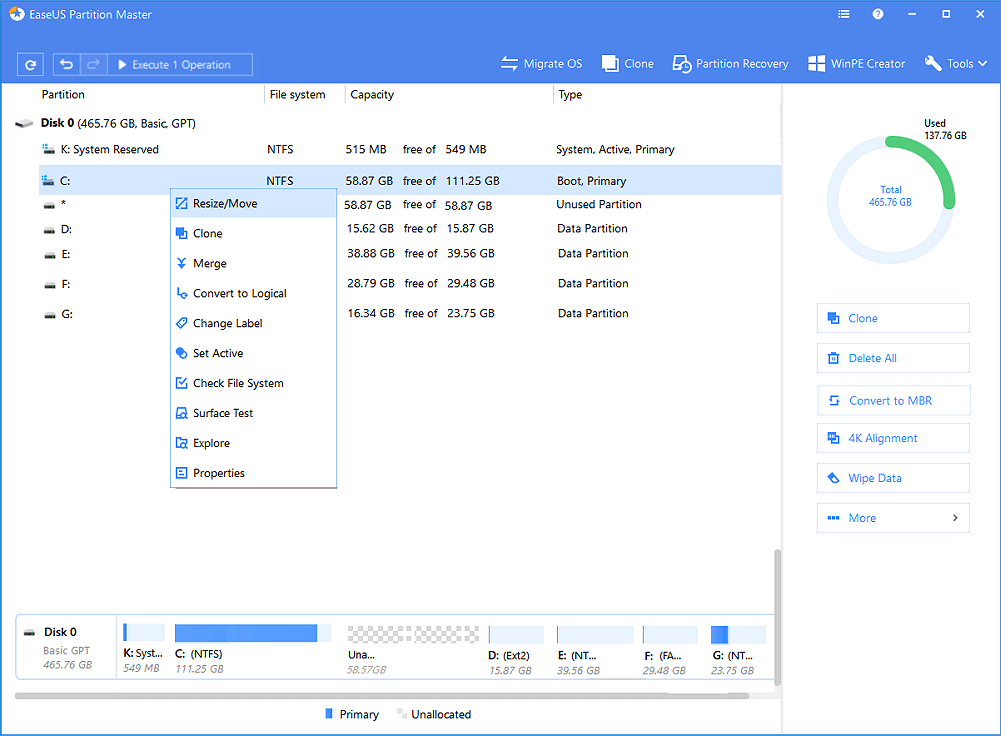Open the task list icon in title bar

[x=844, y=15]
